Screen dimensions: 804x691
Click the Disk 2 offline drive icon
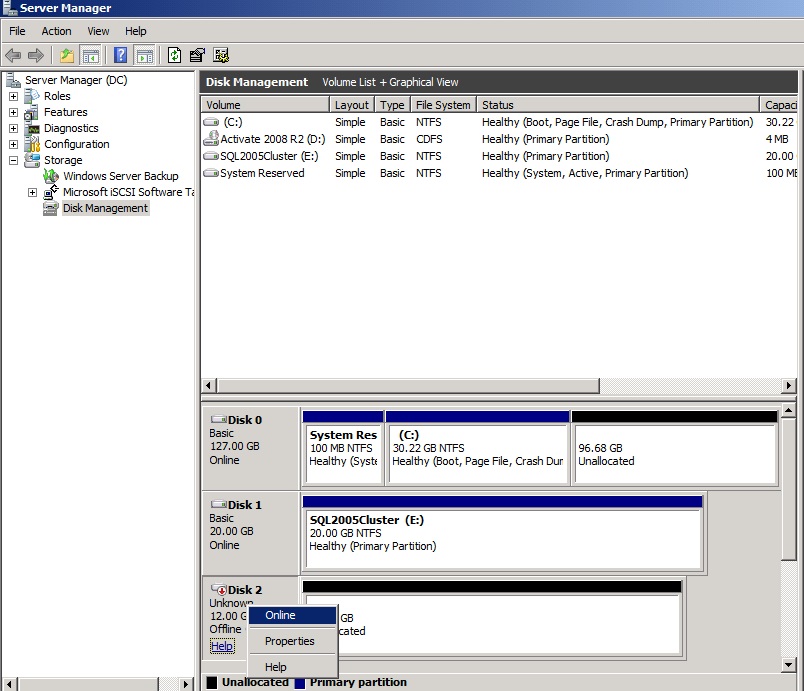[x=219, y=590]
